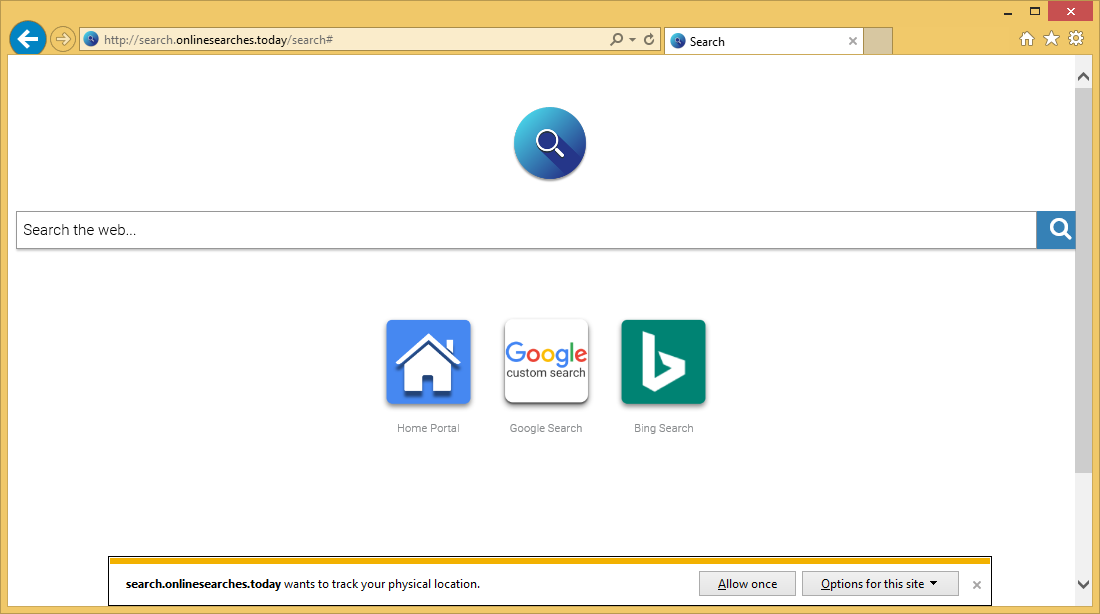Expand the address bar search dropdown arrow
Image resolution: width=1100 pixels, height=614 pixels.
pos(632,40)
